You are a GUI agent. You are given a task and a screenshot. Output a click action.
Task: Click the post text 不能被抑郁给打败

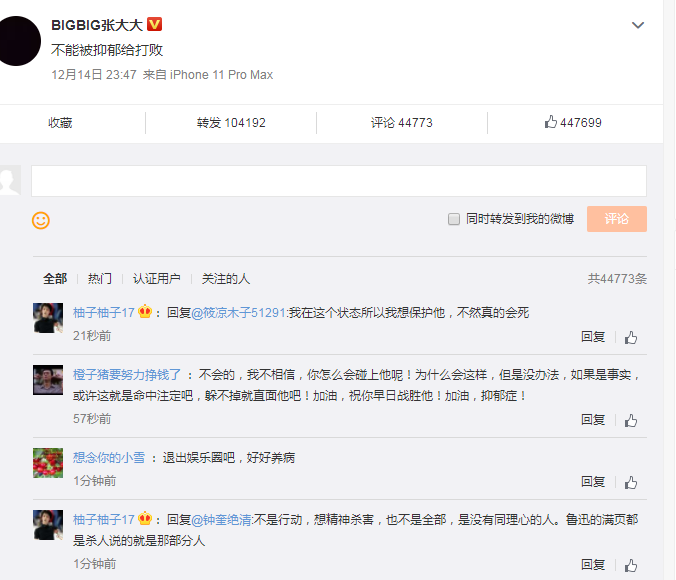(107, 50)
